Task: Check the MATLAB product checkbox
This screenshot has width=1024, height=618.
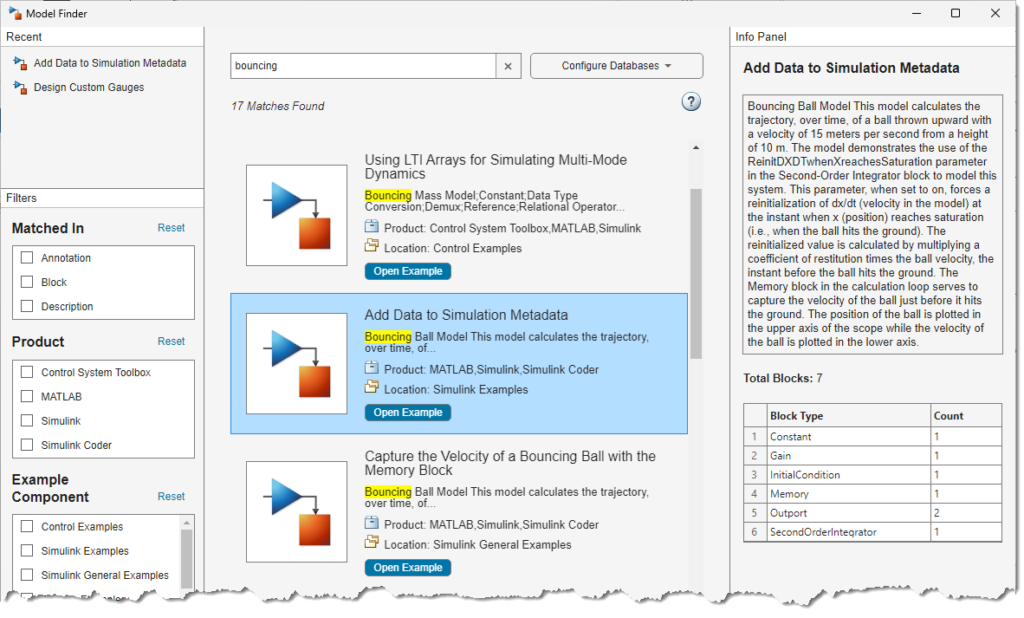Action: (27, 397)
